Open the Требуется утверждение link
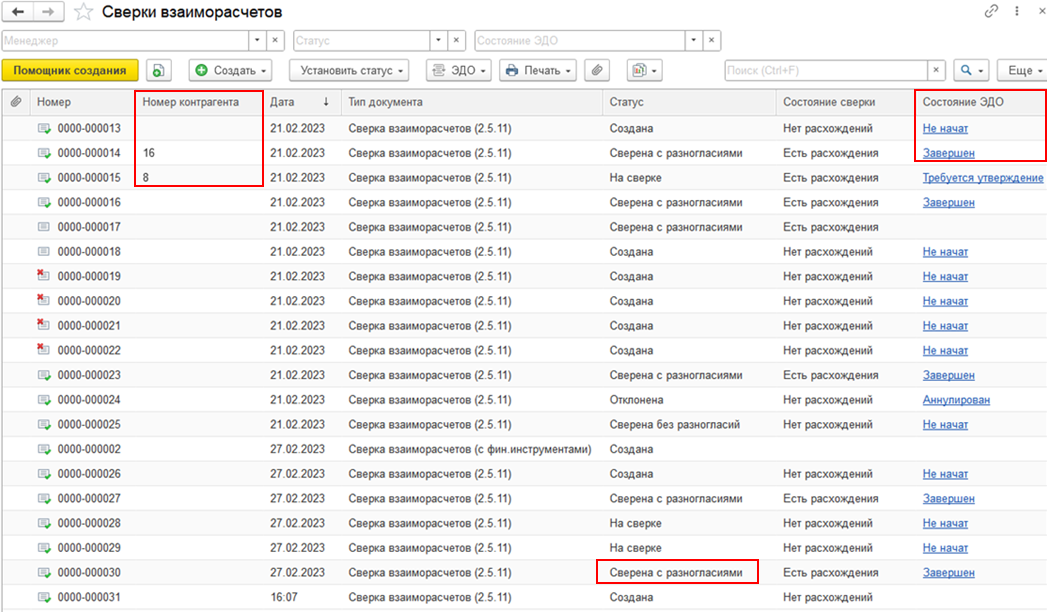 click(x=983, y=178)
